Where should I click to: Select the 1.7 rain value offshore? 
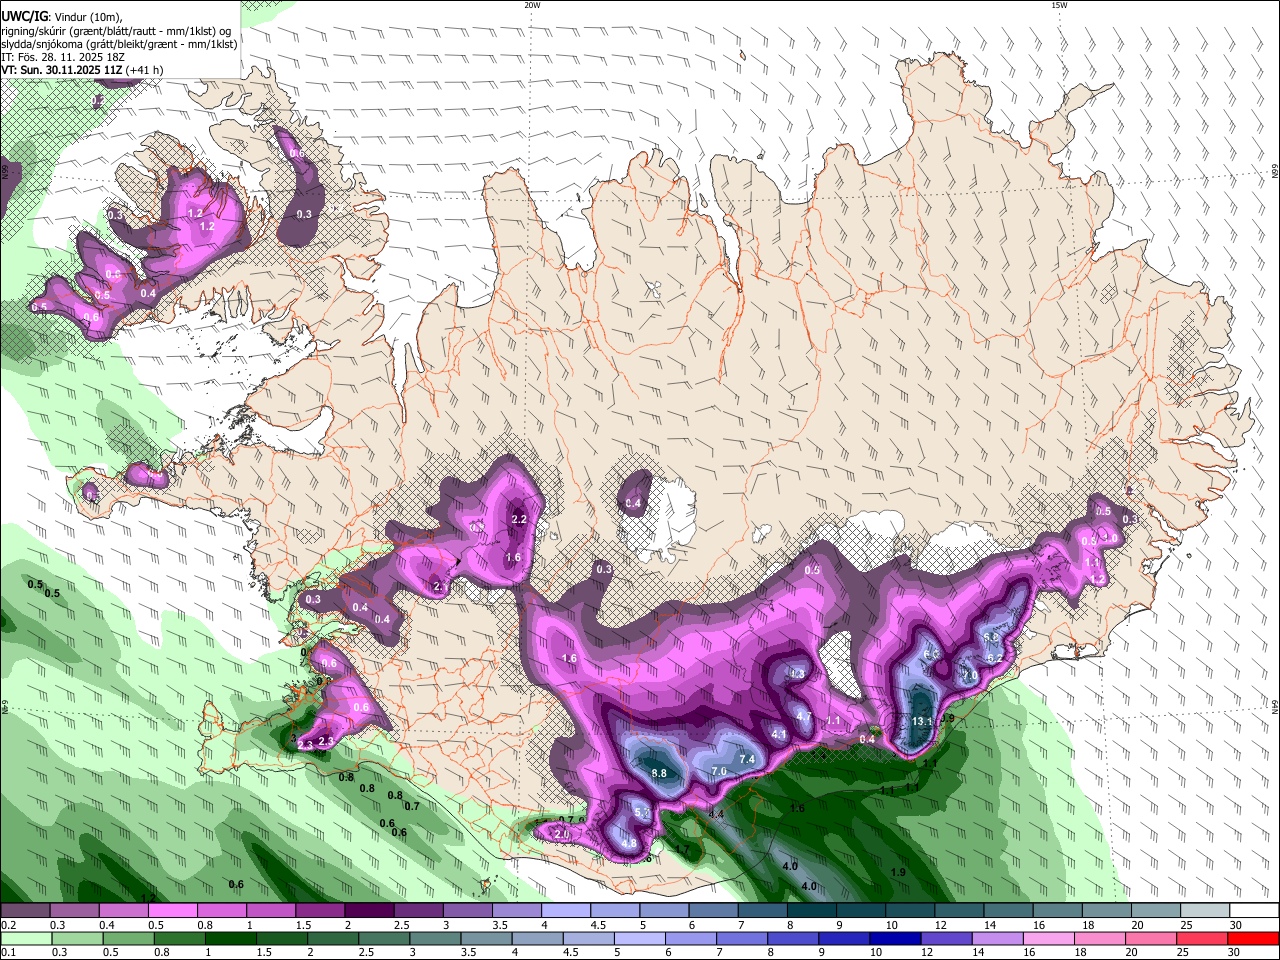[x=682, y=850]
